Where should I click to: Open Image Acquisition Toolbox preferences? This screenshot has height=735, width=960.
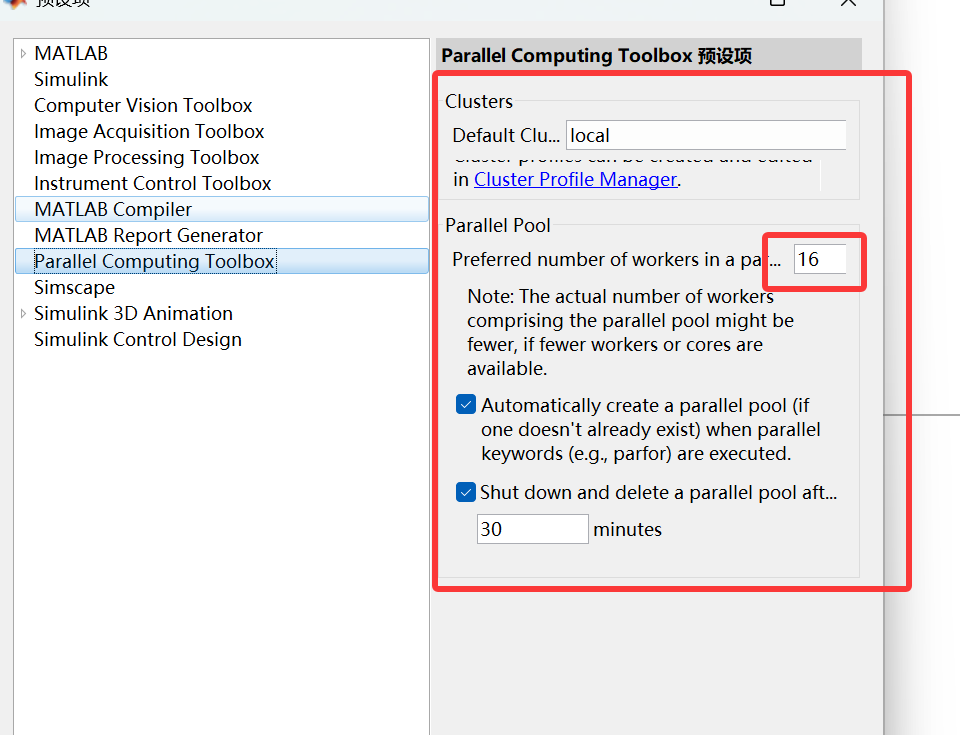(x=149, y=132)
